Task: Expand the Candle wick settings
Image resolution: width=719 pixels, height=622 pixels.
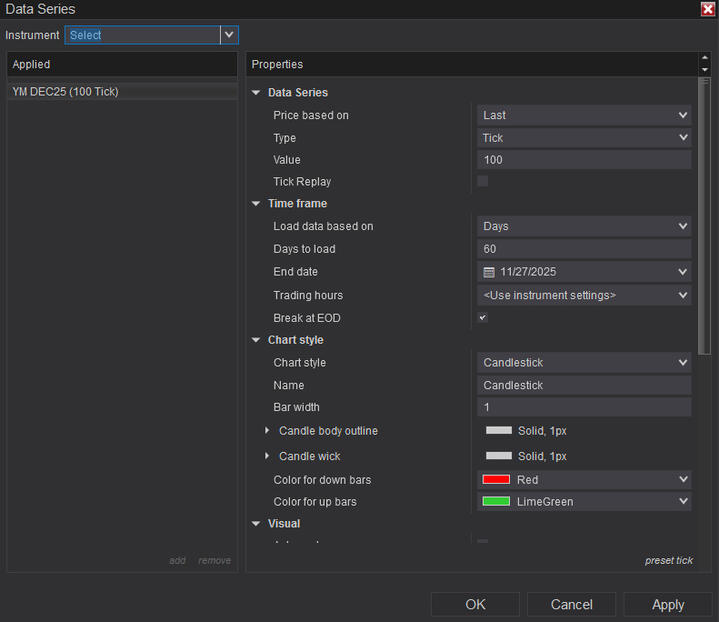Action: tap(267, 456)
